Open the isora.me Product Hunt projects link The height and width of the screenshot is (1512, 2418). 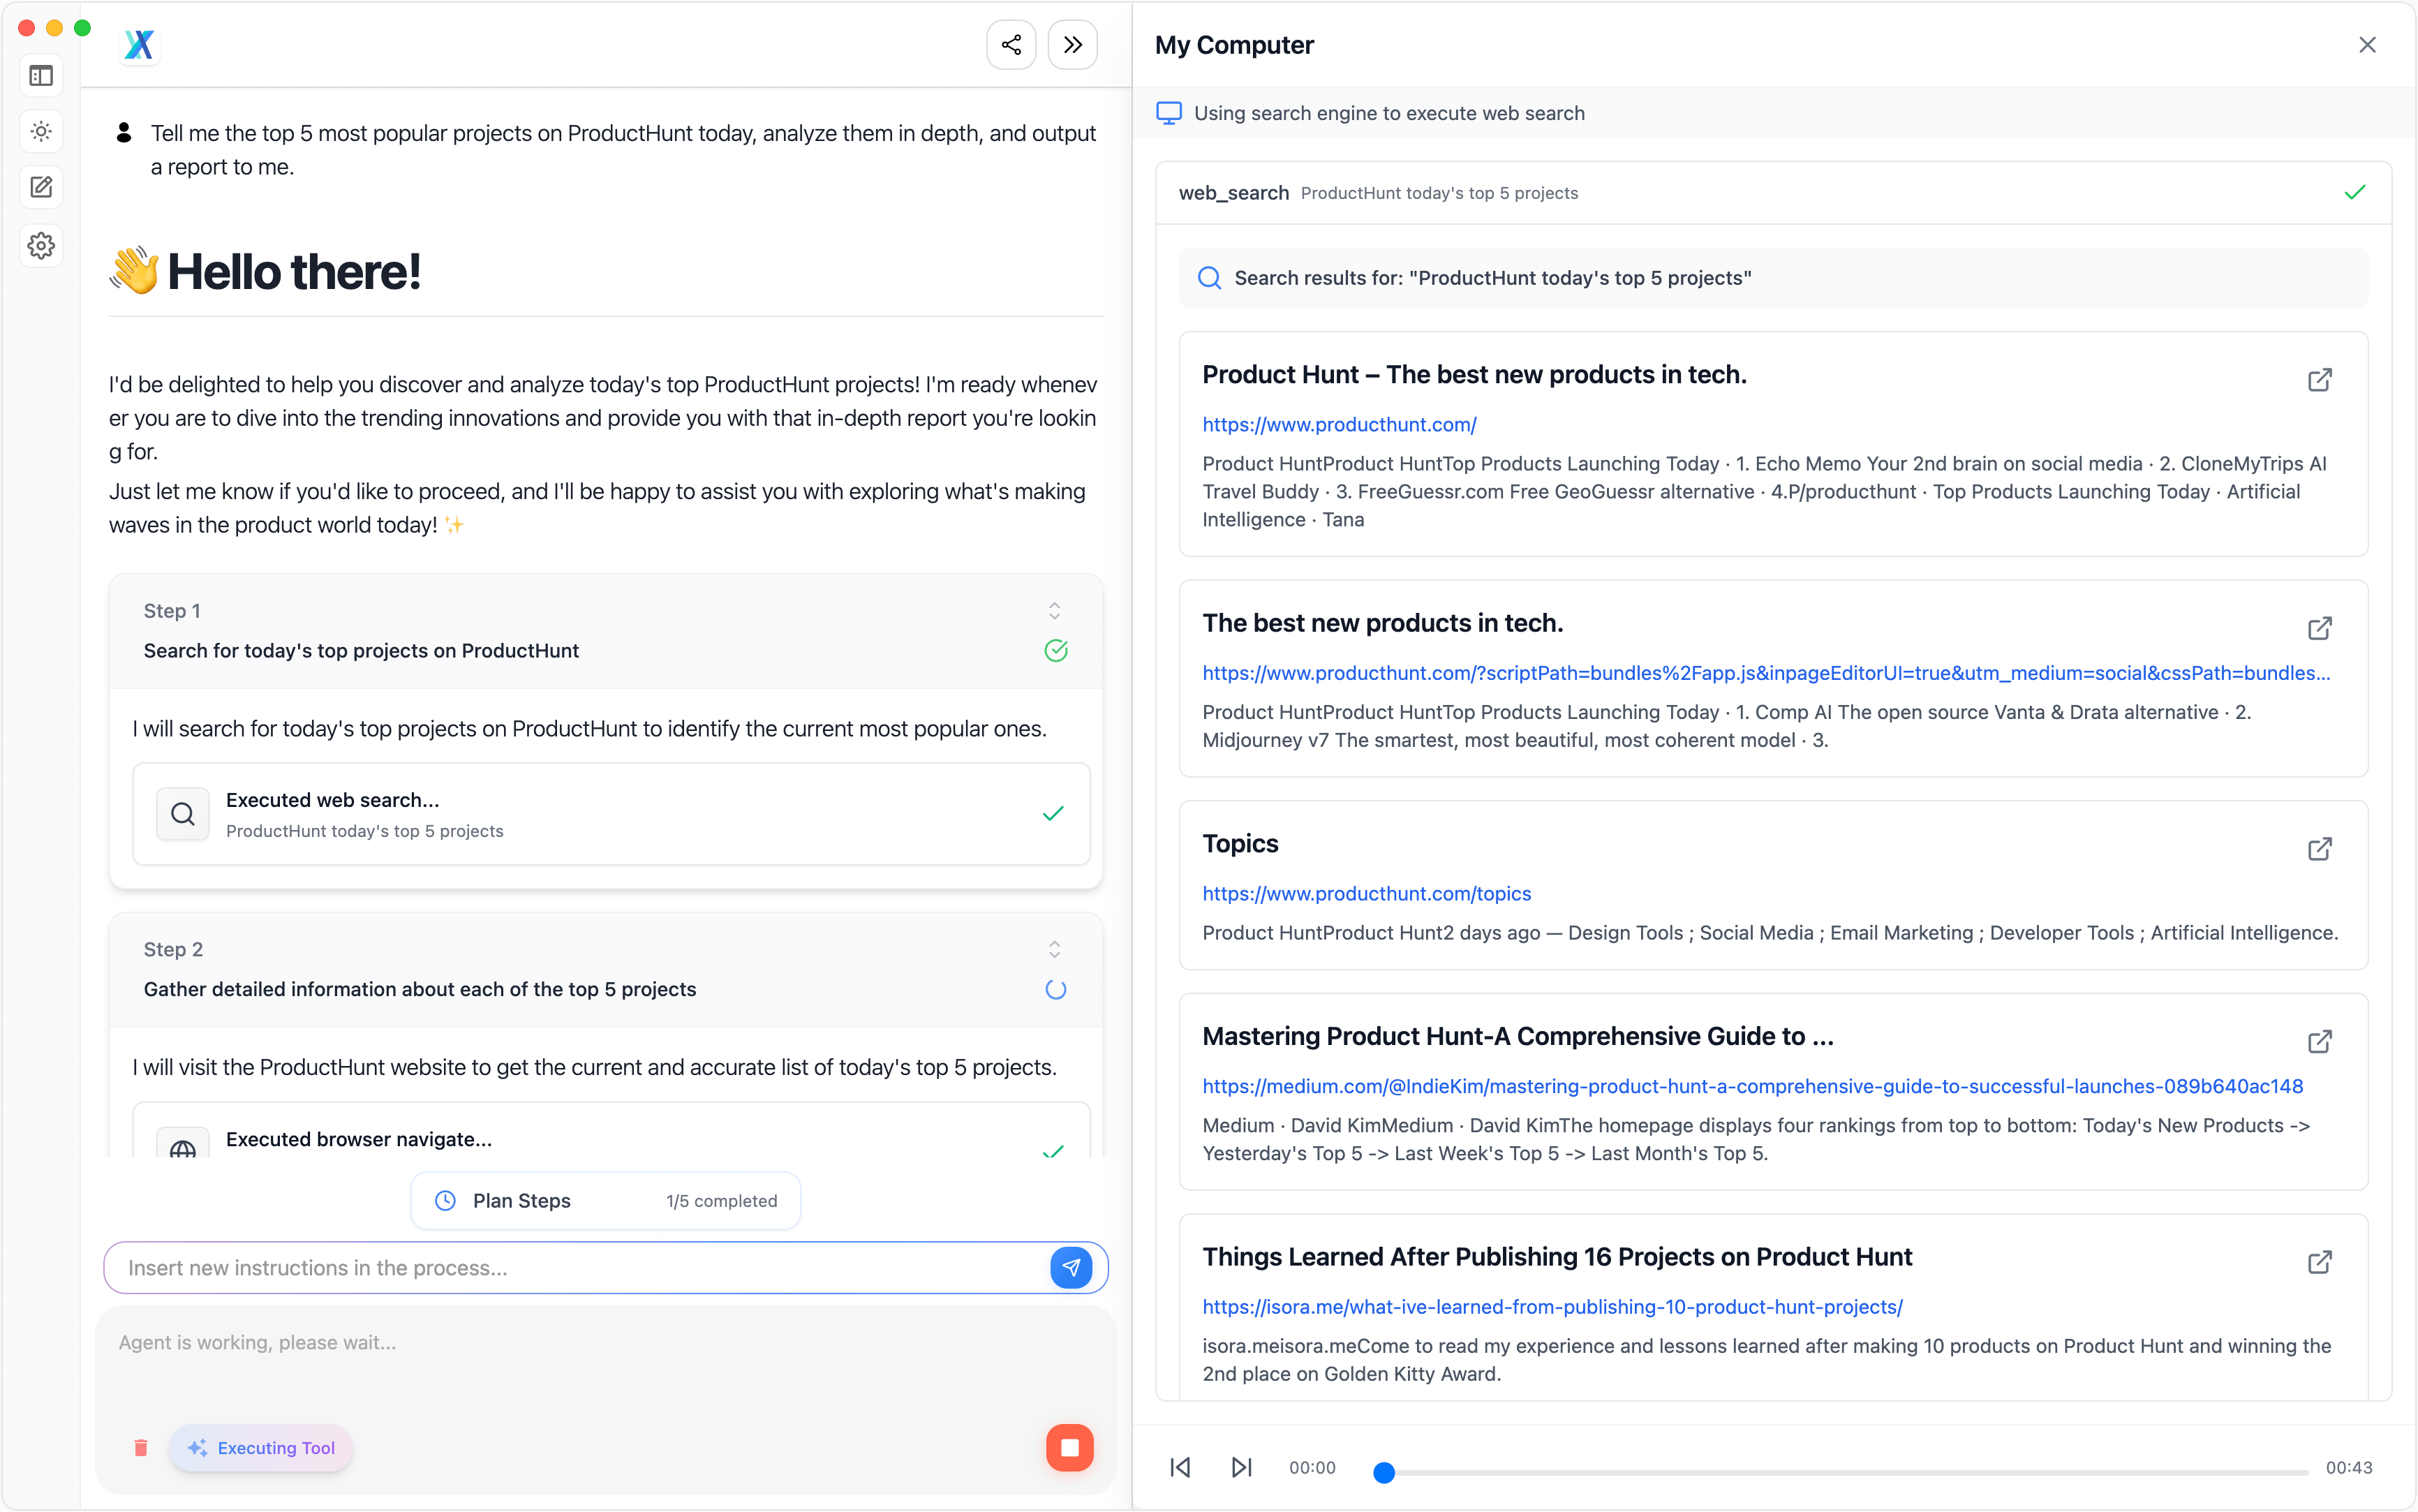coord(1552,1306)
